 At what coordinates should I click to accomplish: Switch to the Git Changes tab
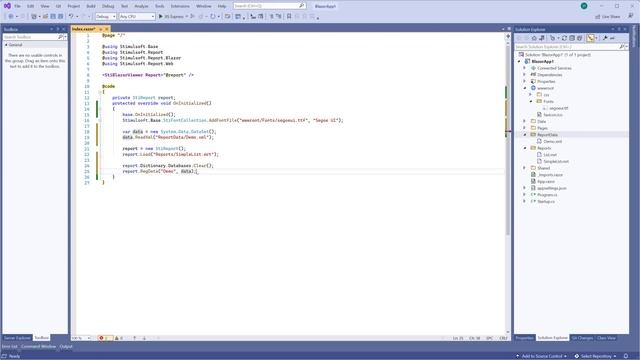582,338
